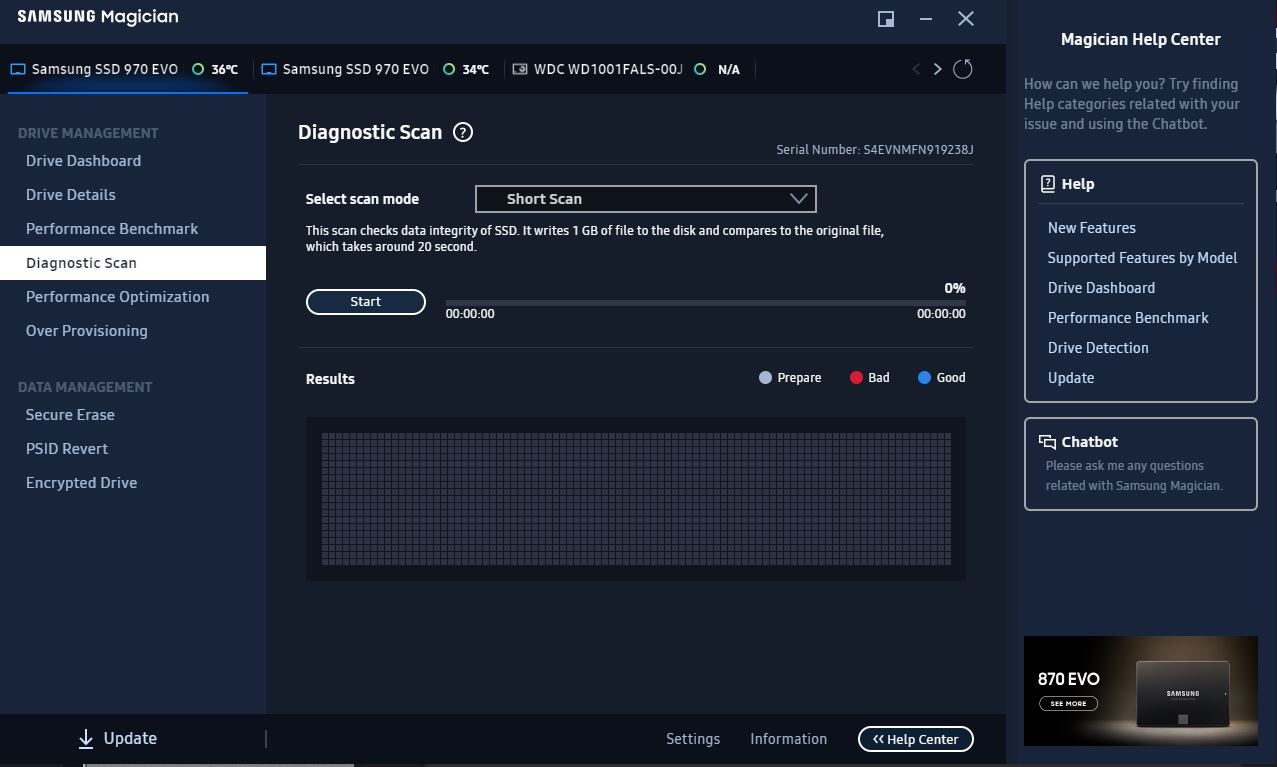Click the Help section question icon
This screenshot has height=767, width=1277.
pos(1048,184)
